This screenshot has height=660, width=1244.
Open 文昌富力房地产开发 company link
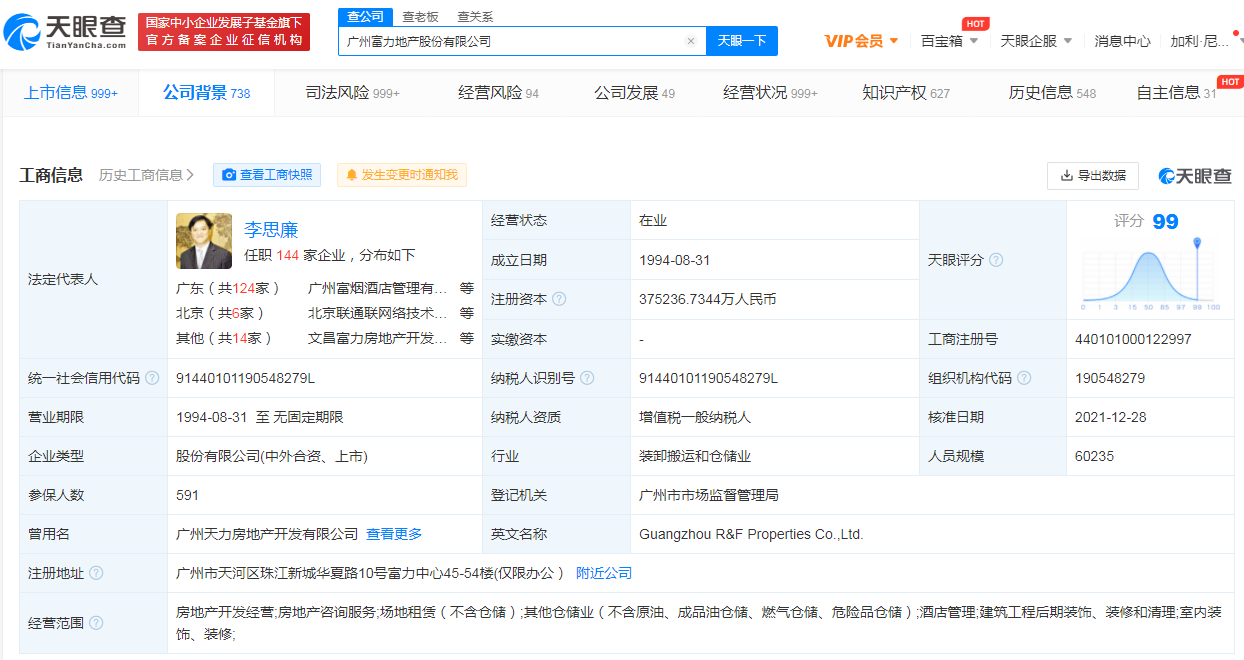coord(378,338)
